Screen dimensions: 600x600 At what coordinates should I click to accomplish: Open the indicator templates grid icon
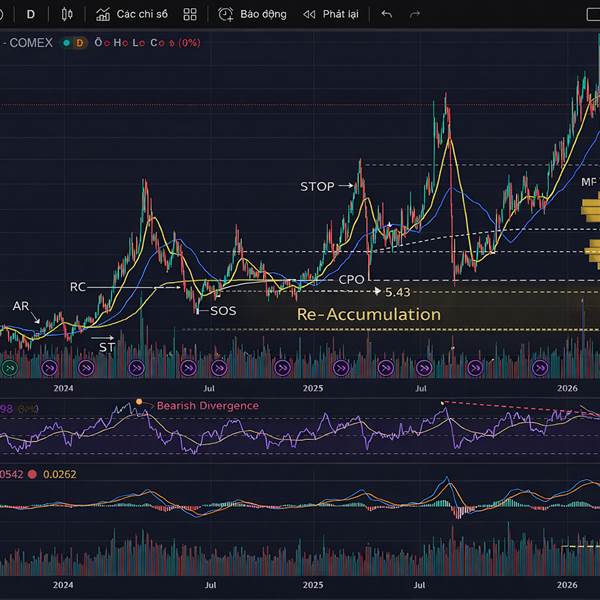(x=190, y=15)
